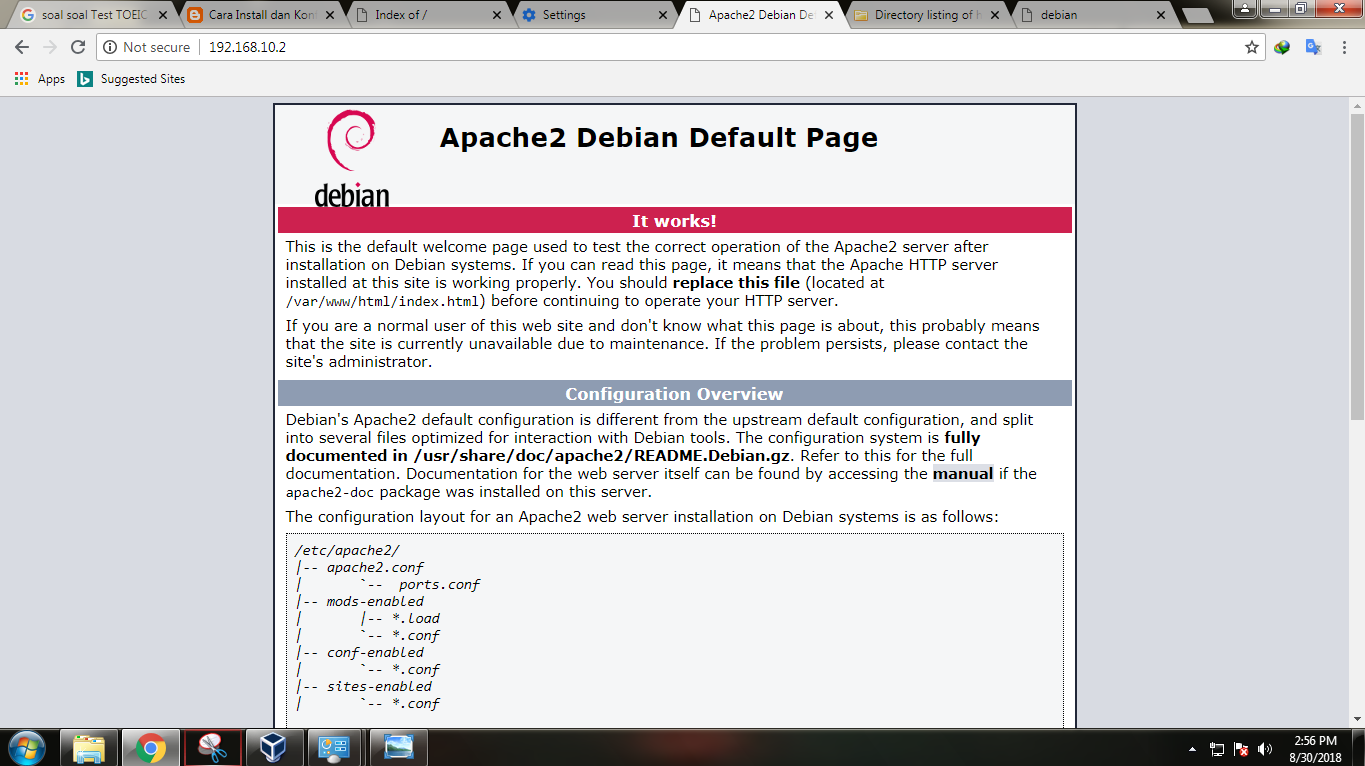Open the volume control speaker icon
This screenshot has width=1365, height=766.
pos(1265,748)
